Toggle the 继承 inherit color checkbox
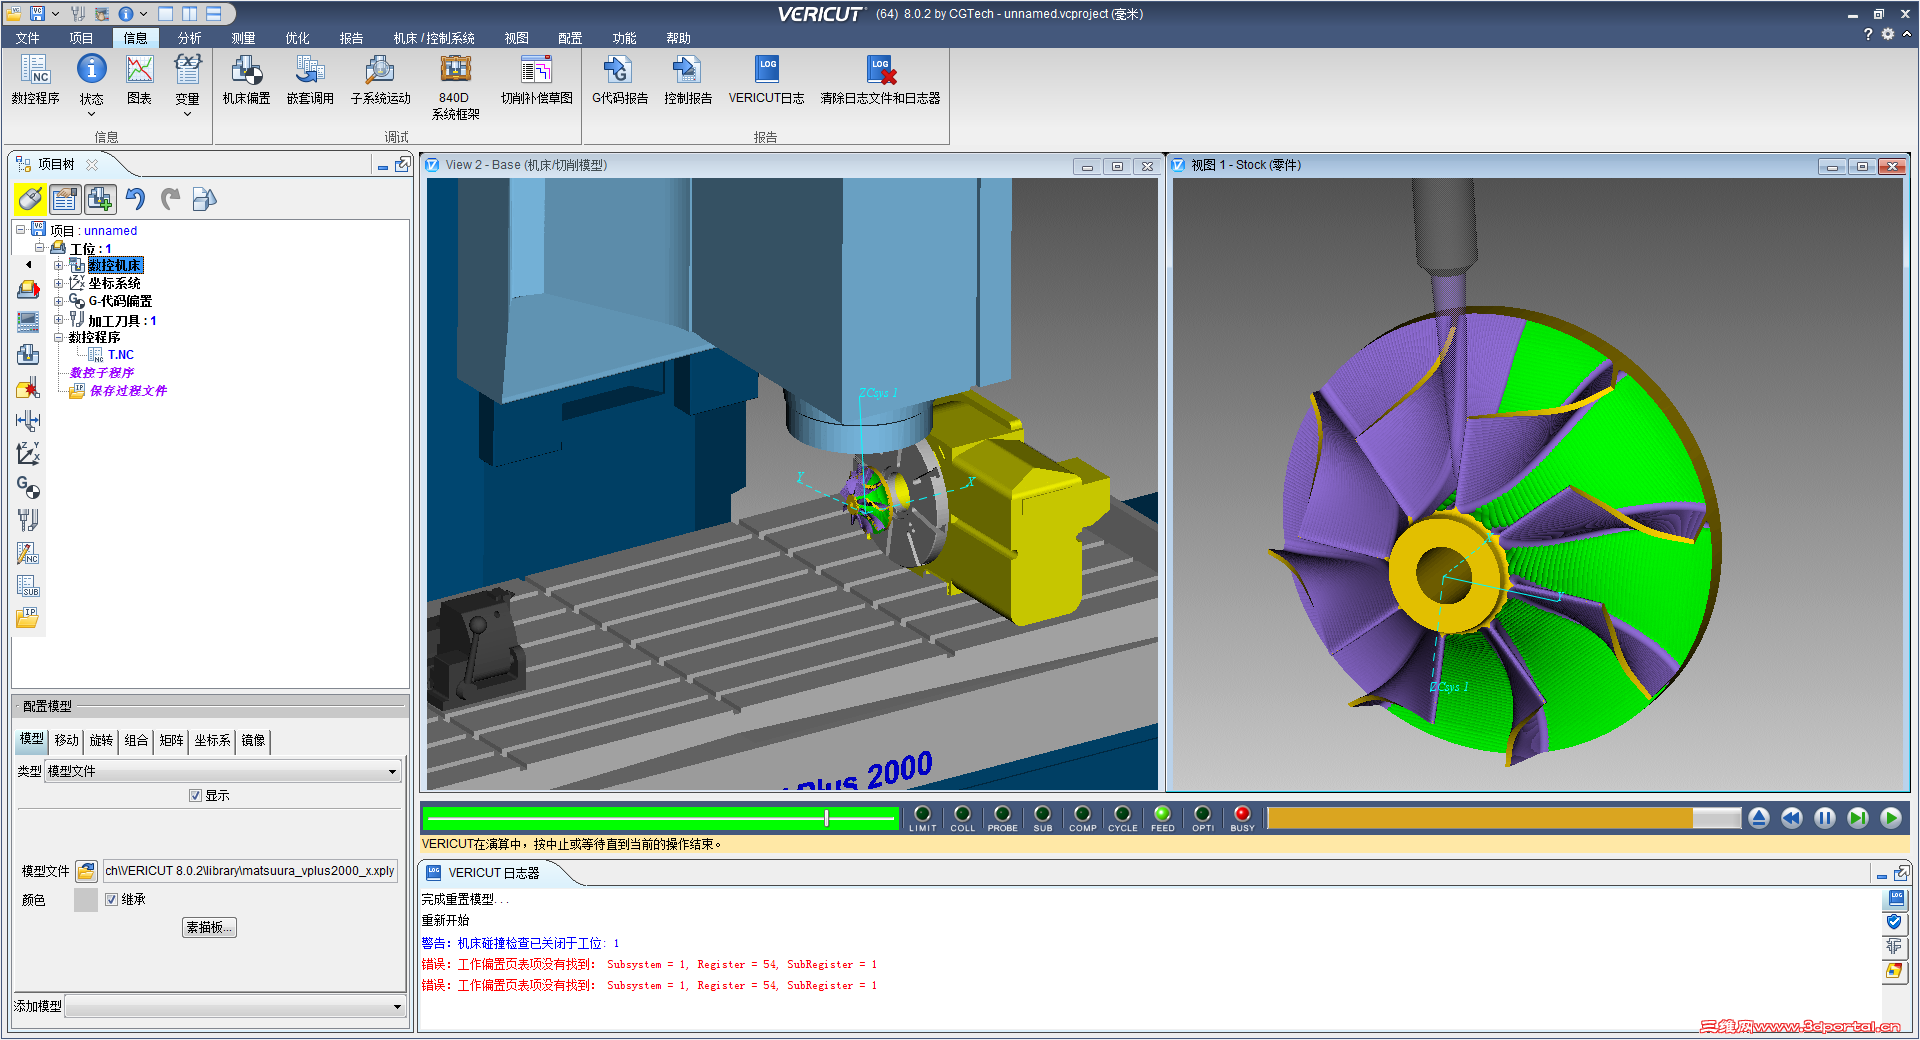The width and height of the screenshot is (1920, 1040). click(x=111, y=900)
